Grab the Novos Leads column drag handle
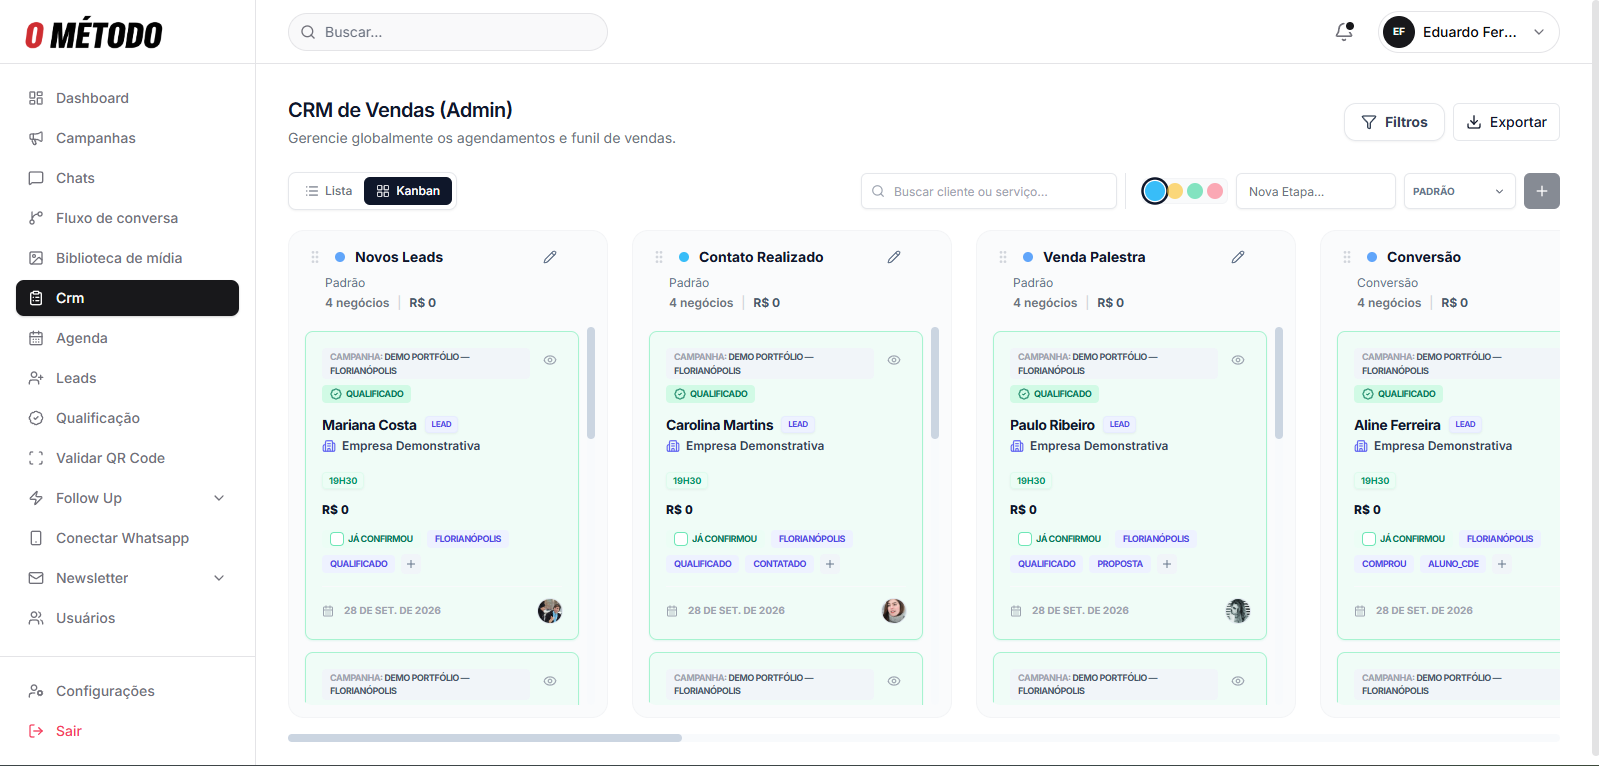 [315, 257]
